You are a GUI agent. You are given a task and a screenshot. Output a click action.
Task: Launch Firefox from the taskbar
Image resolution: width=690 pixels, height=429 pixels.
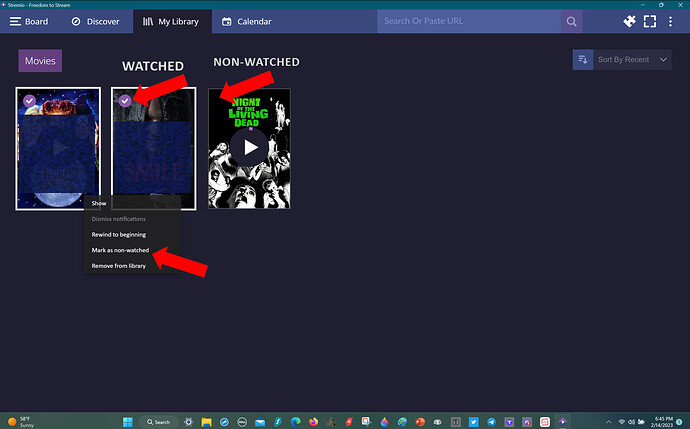click(313, 422)
